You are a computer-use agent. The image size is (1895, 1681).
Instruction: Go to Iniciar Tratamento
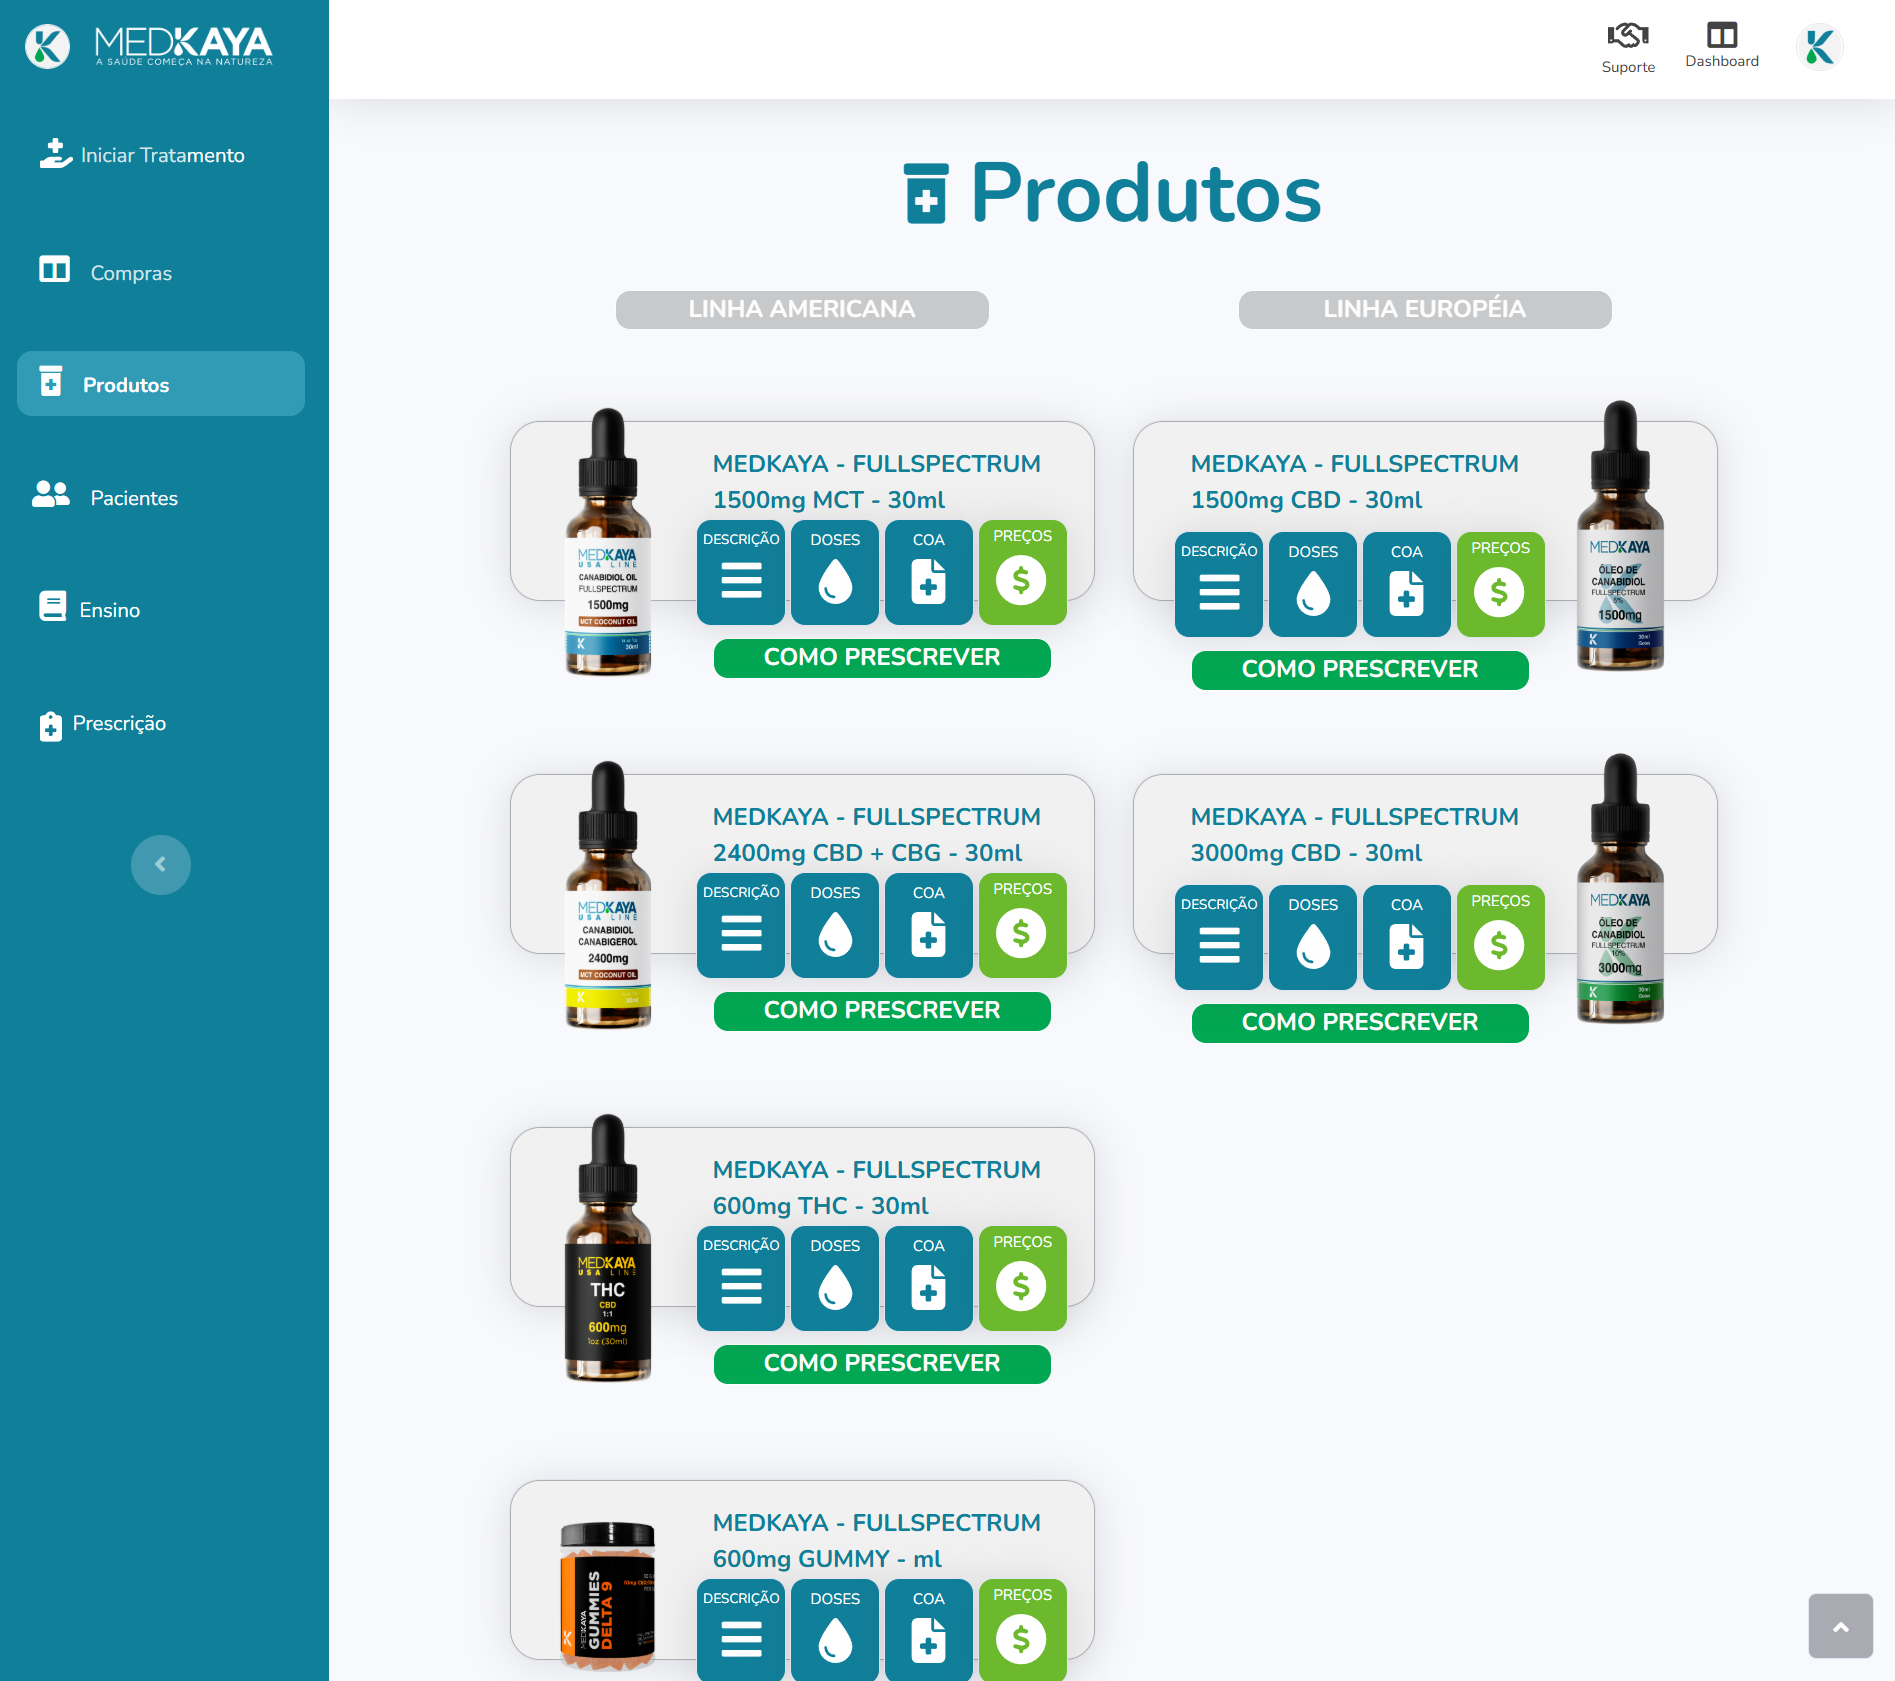tap(142, 155)
